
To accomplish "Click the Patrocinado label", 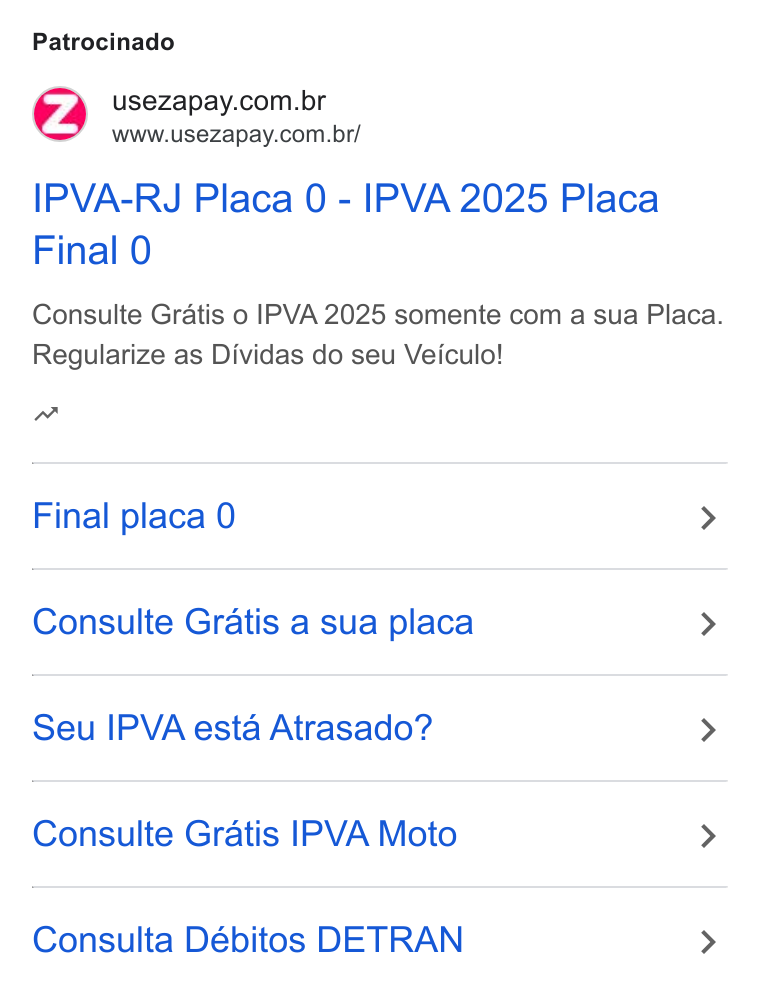I will 104,42.
